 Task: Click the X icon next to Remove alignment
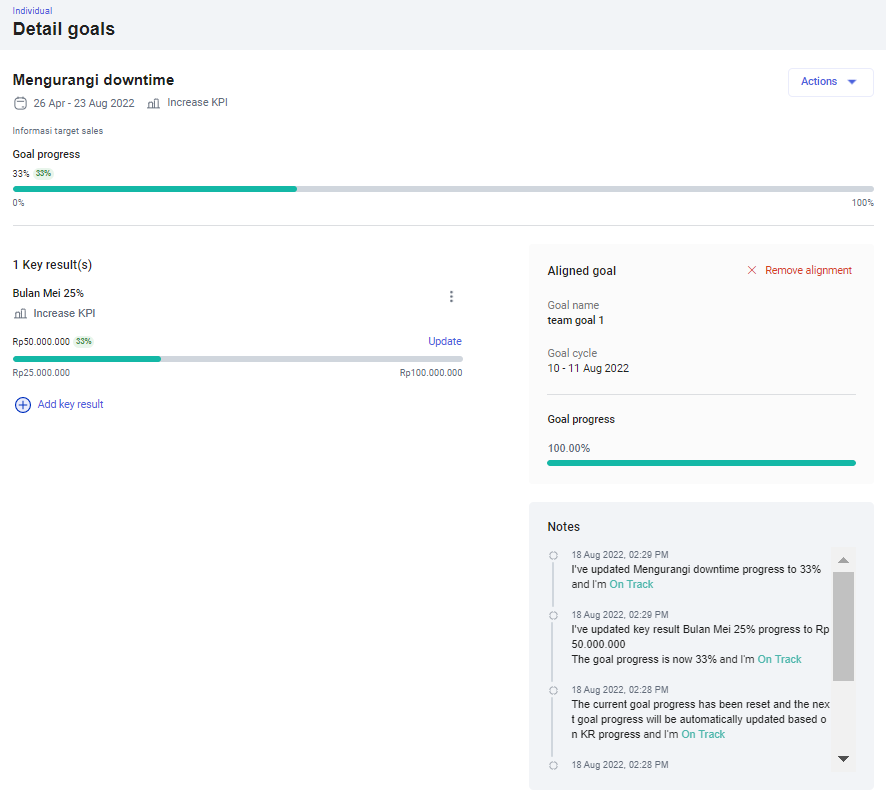click(x=751, y=270)
